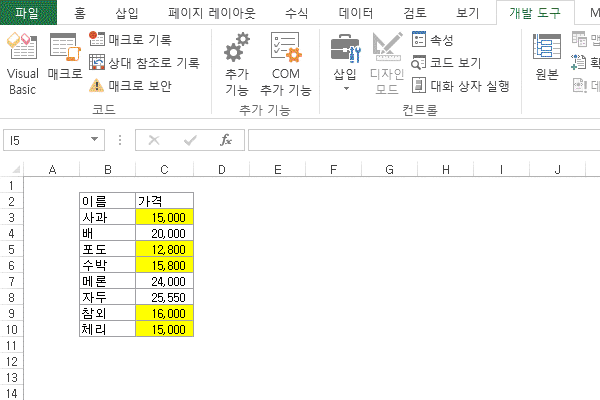Select yellow cell with 12,800
Screen dimensions: 600x400
pos(165,249)
